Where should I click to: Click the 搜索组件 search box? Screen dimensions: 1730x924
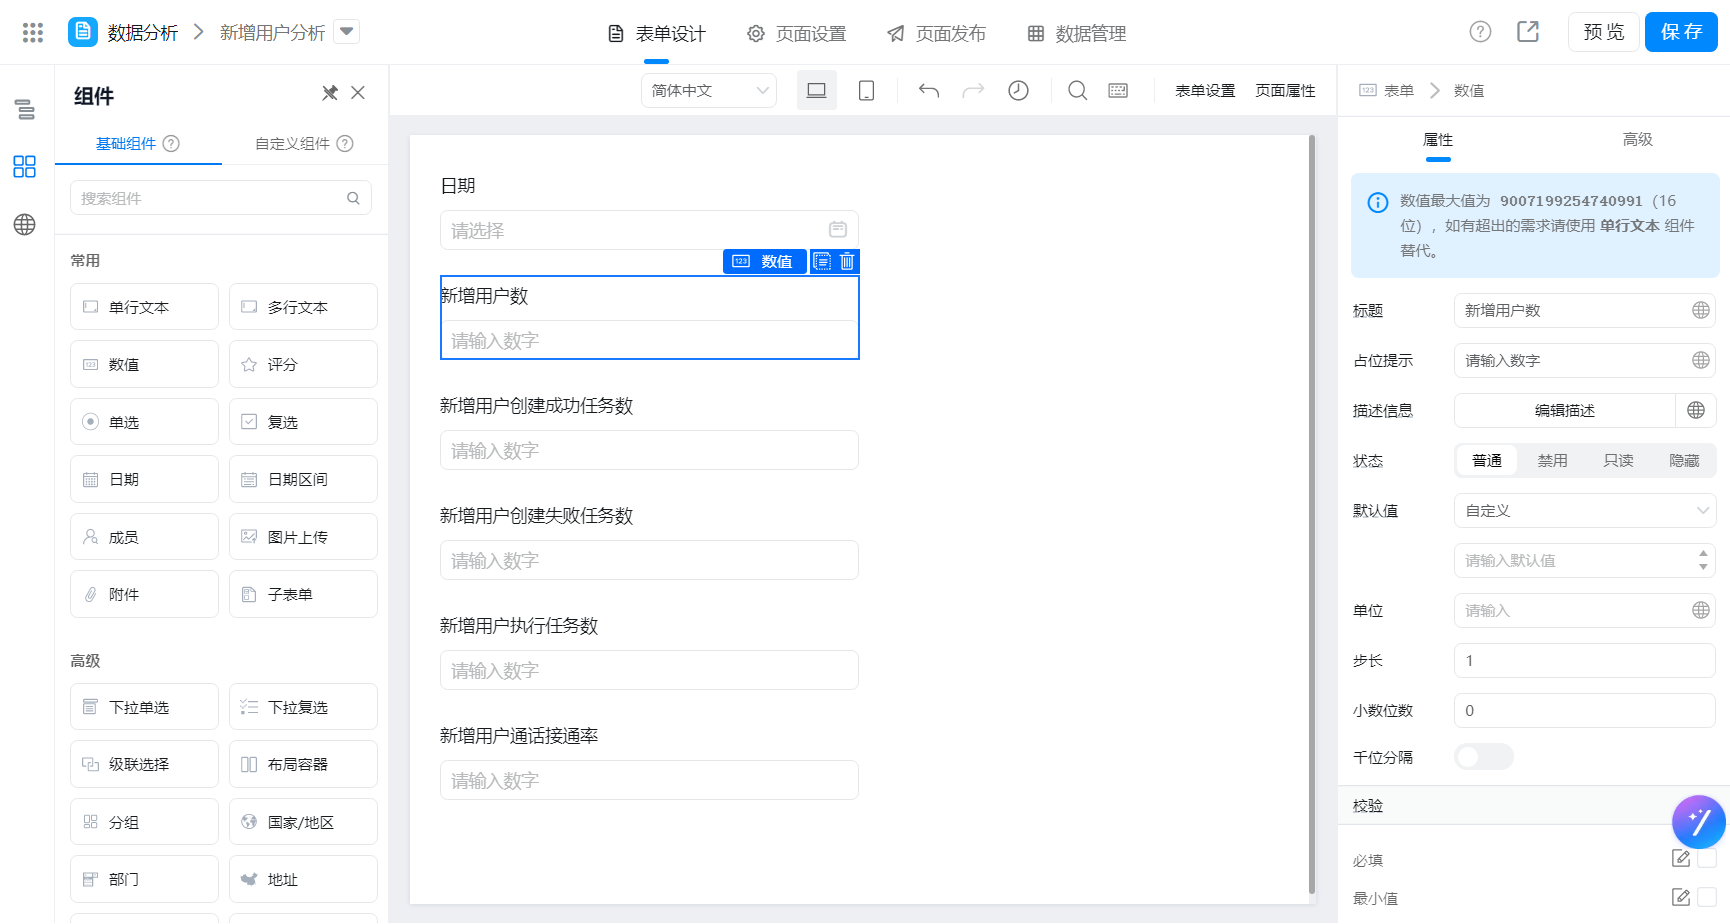point(221,198)
